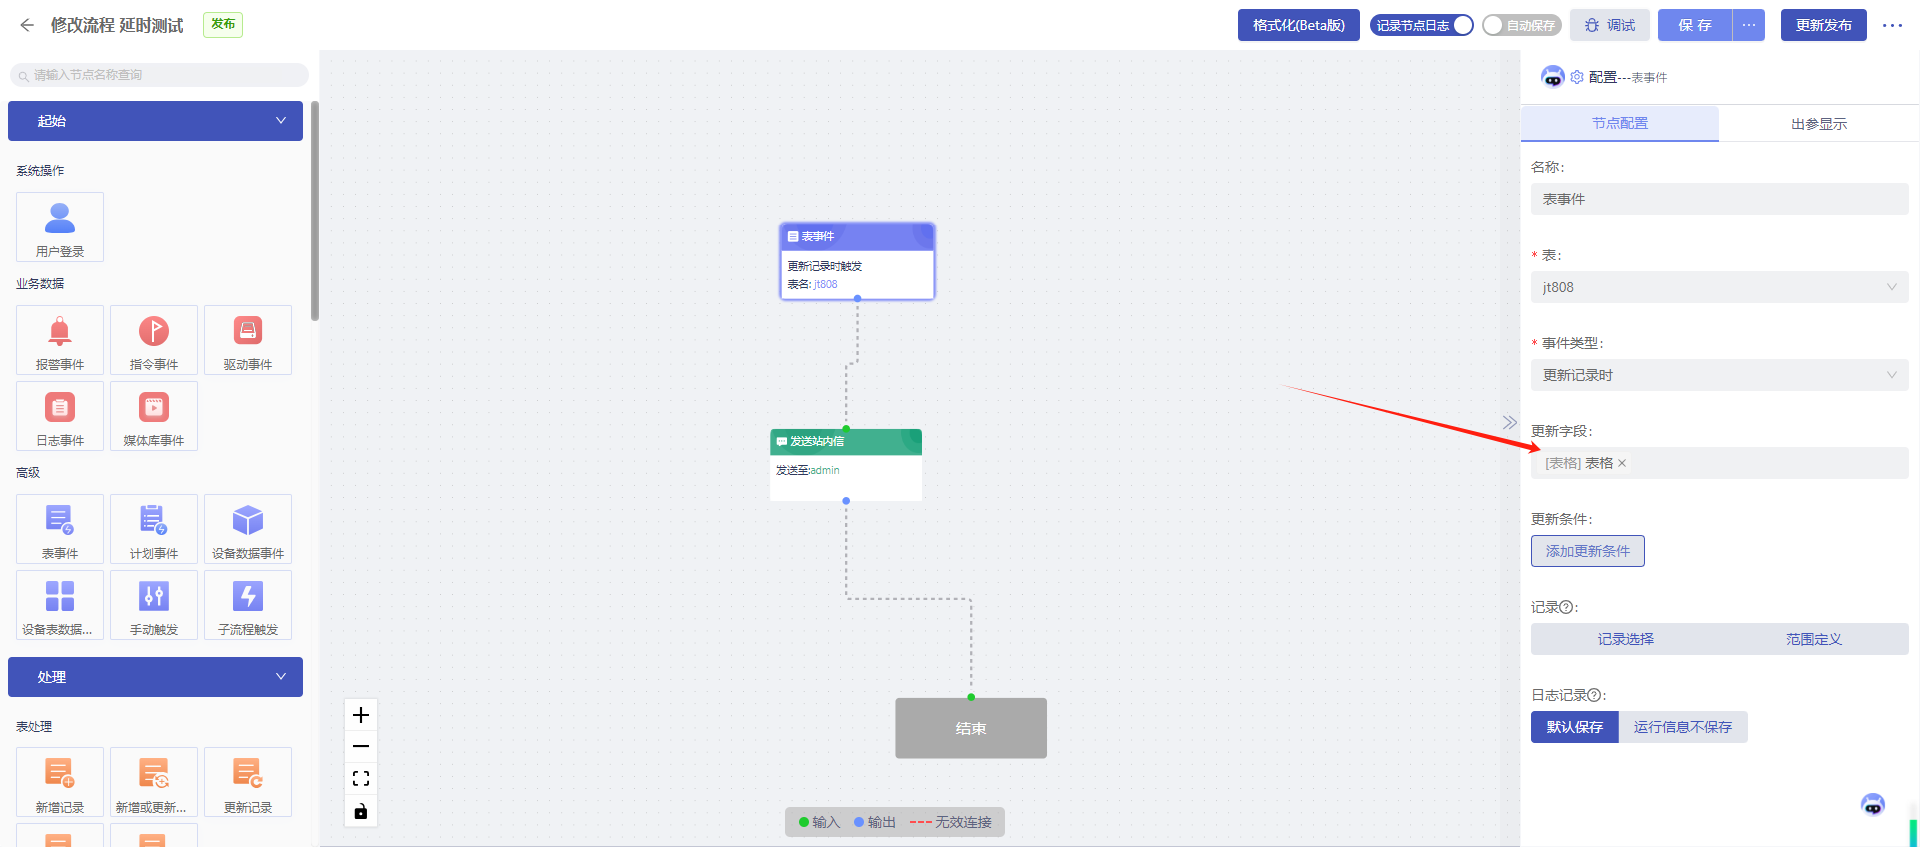Choose 记录选择 option
Image resolution: width=1920 pixels, height=847 pixels.
click(1625, 639)
